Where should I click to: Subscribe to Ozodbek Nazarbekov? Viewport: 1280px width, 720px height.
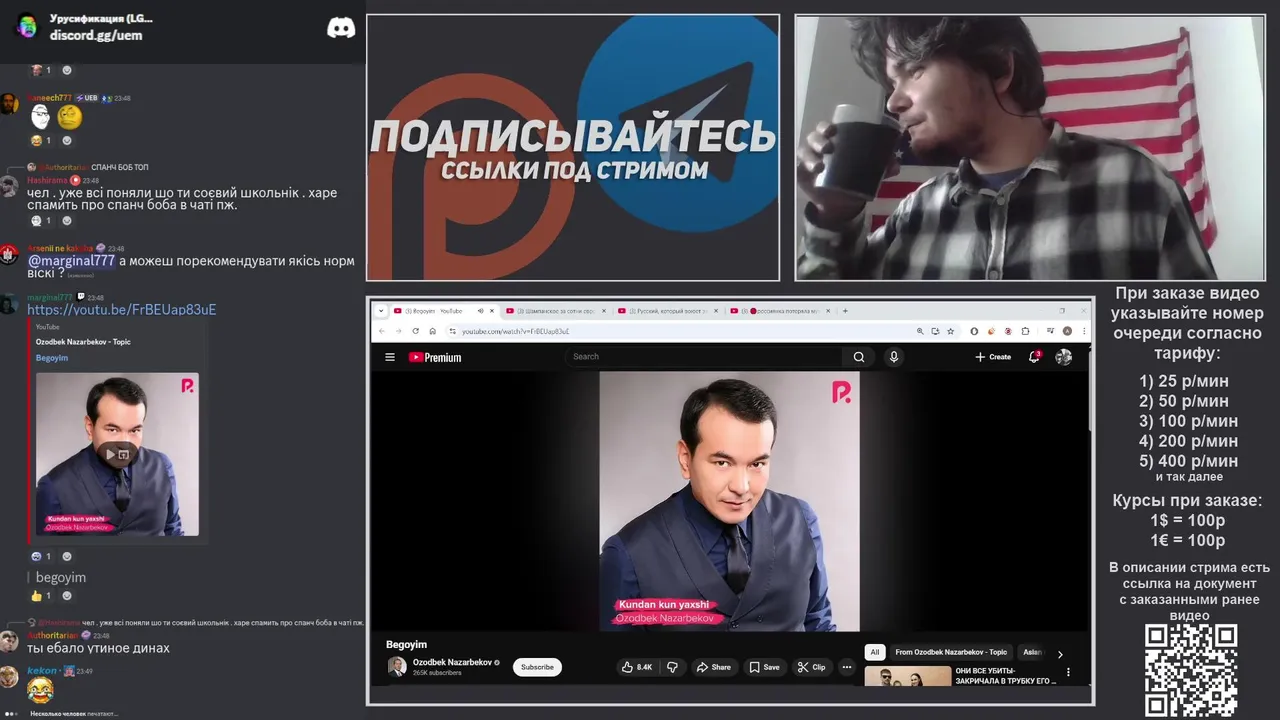[x=537, y=667]
